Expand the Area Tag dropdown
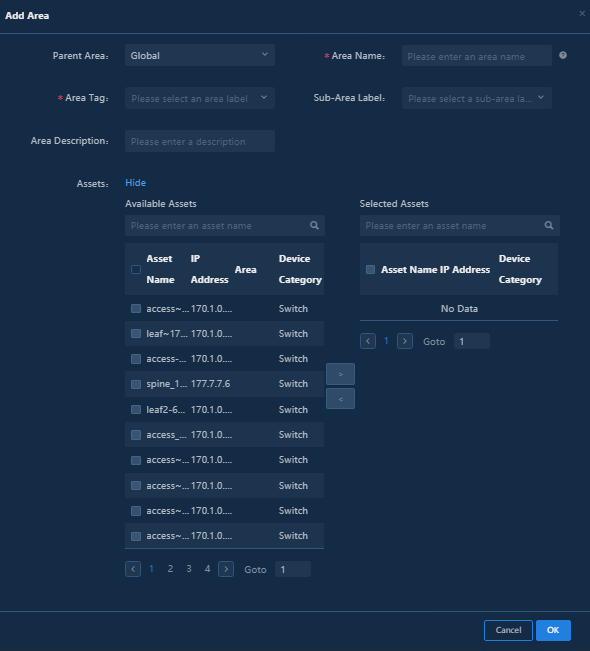Viewport: 590px width, 651px height. pos(200,98)
